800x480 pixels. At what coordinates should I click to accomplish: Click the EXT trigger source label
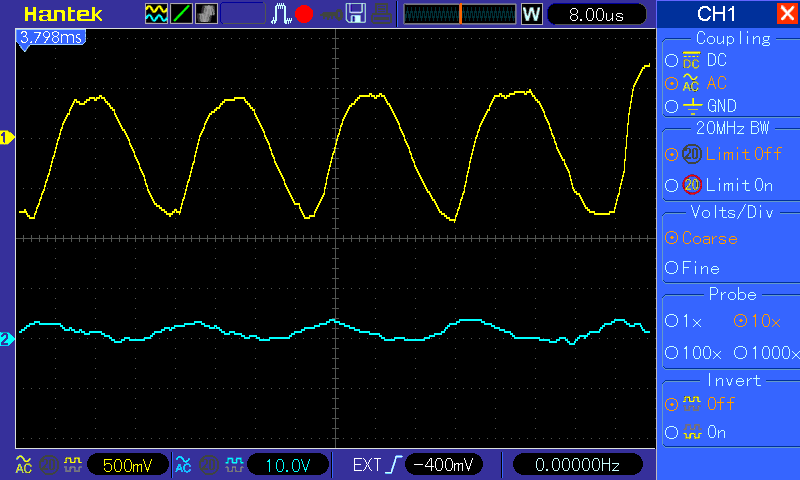(366, 465)
